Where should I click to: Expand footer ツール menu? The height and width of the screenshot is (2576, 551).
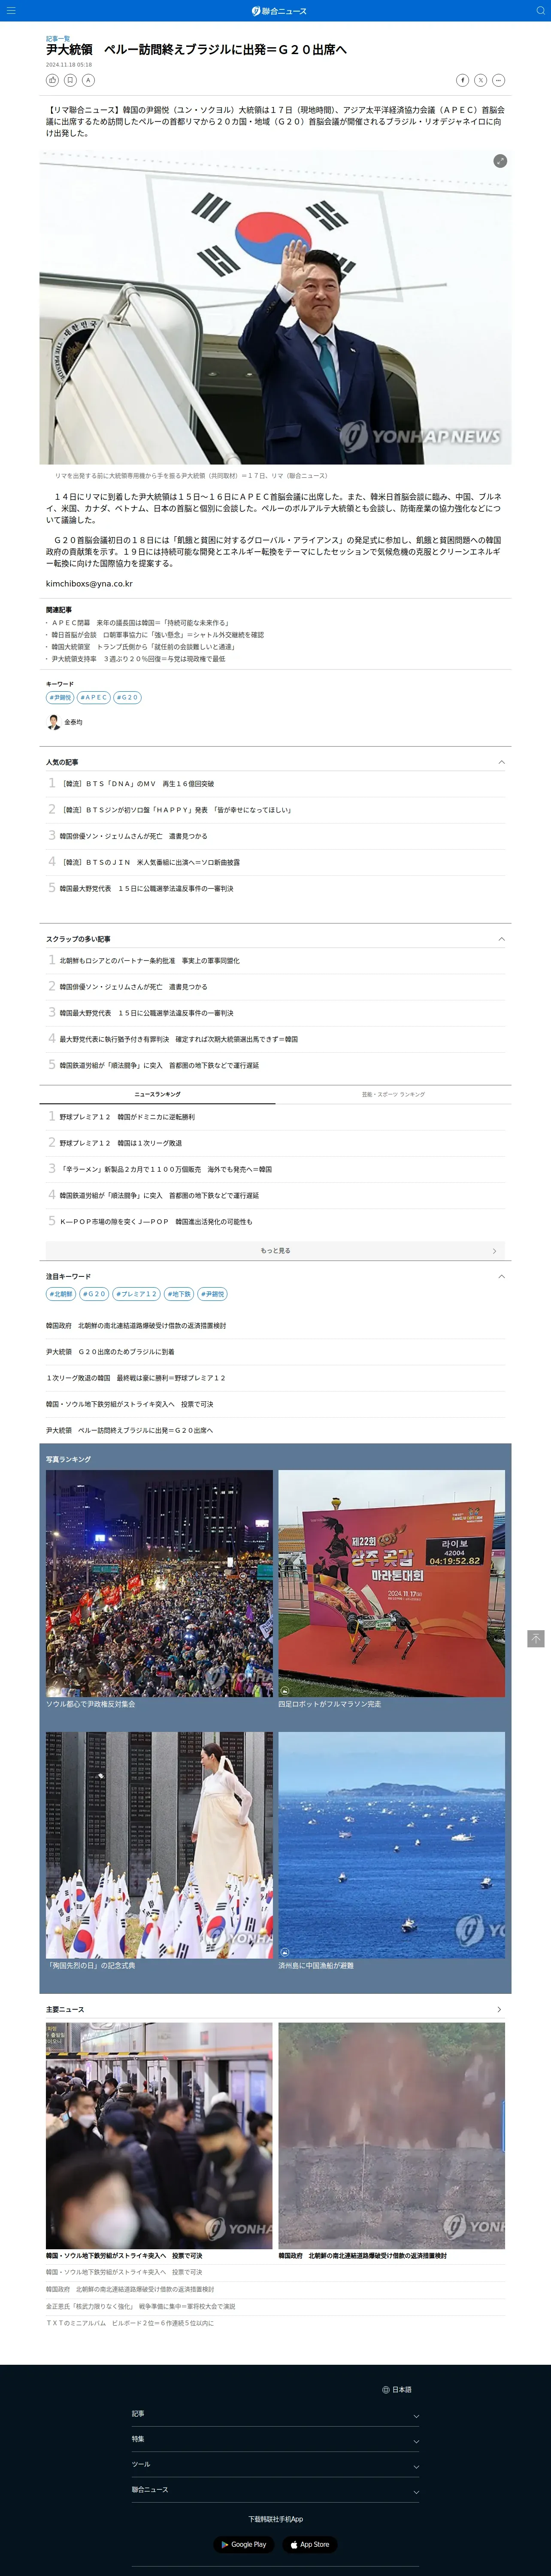[x=275, y=2464]
